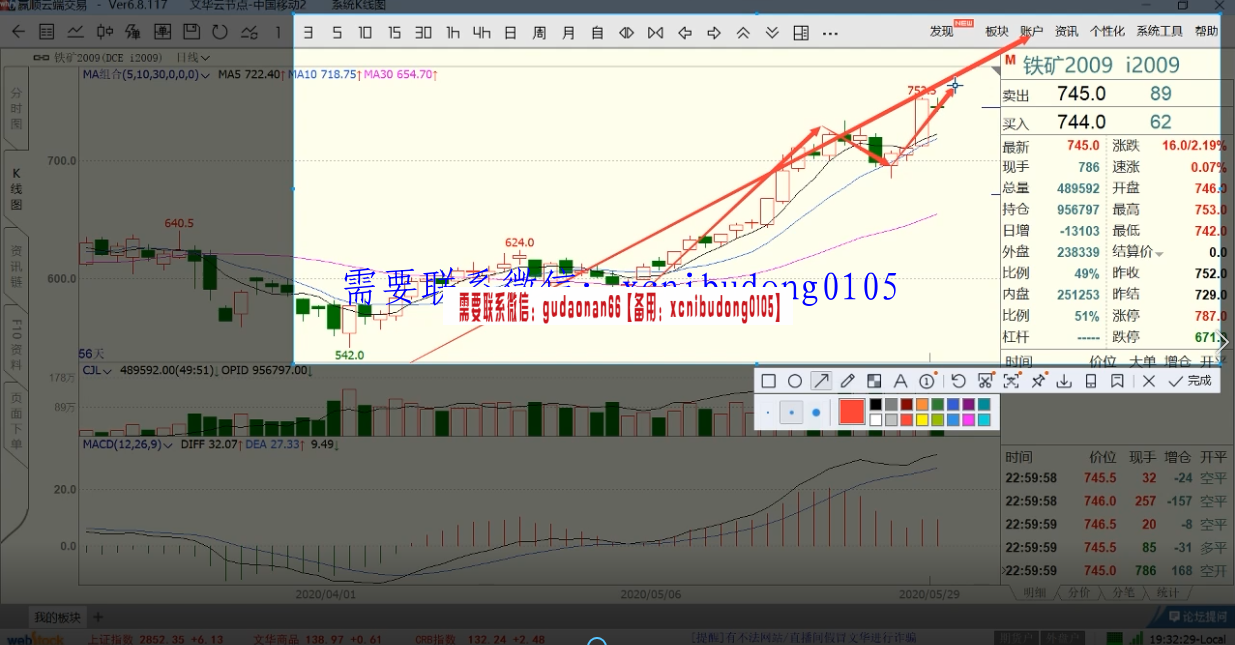Select the rectangle annotation tool
The width and height of the screenshot is (1235, 645).
pos(768,381)
